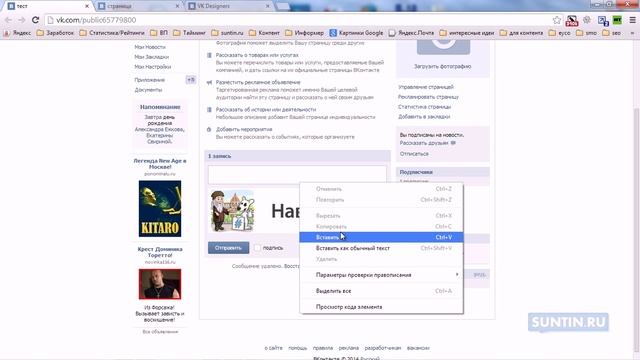The width and height of the screenshot is (640, 360).
Task: Open the Управление страницей link
Action: tap(426, 87)
